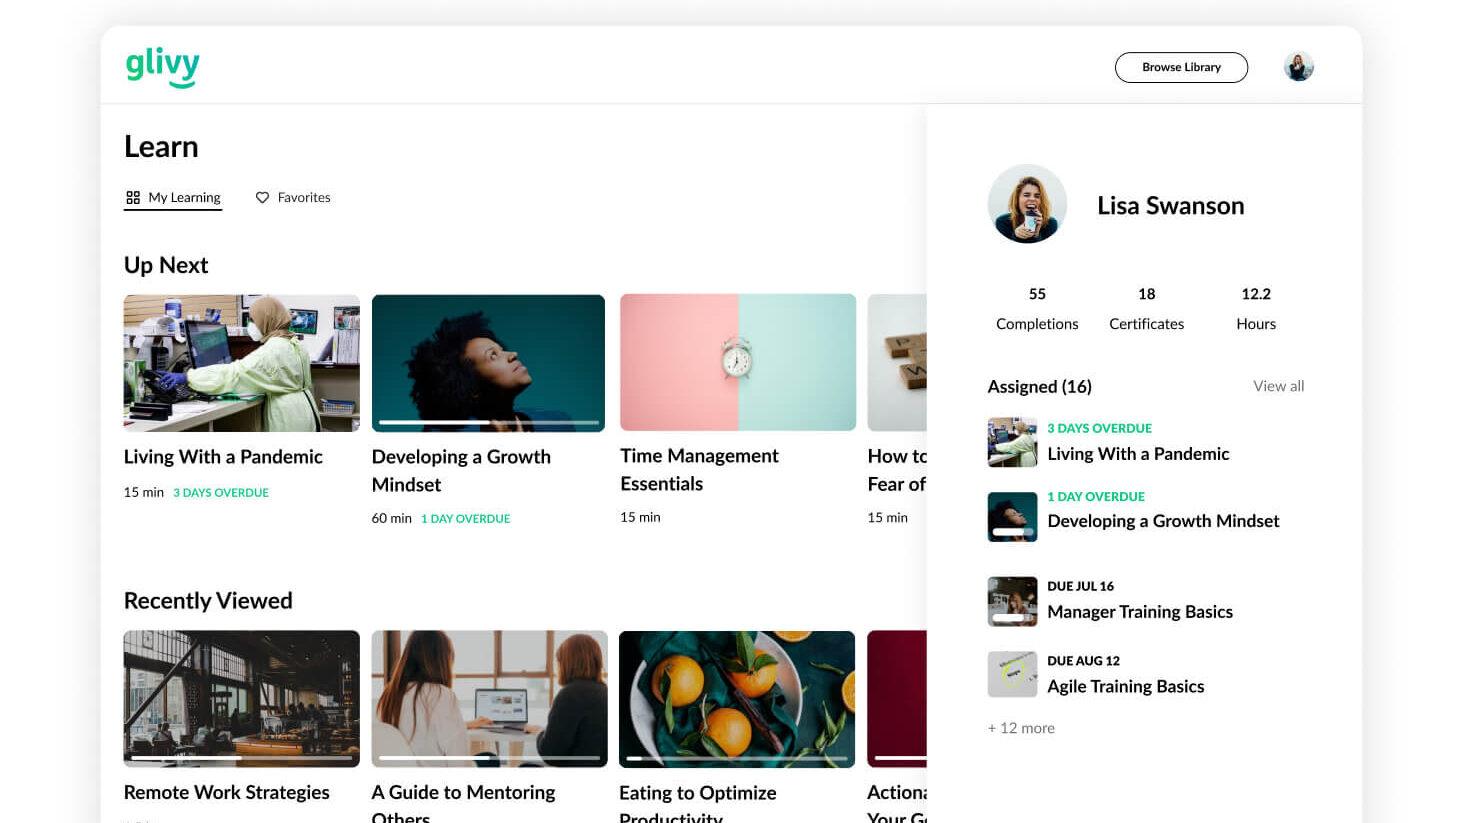Open assigned Agile Training Basics thumbnail
The height and width of the screenshot is (823, 1461).
point(1012,674)
